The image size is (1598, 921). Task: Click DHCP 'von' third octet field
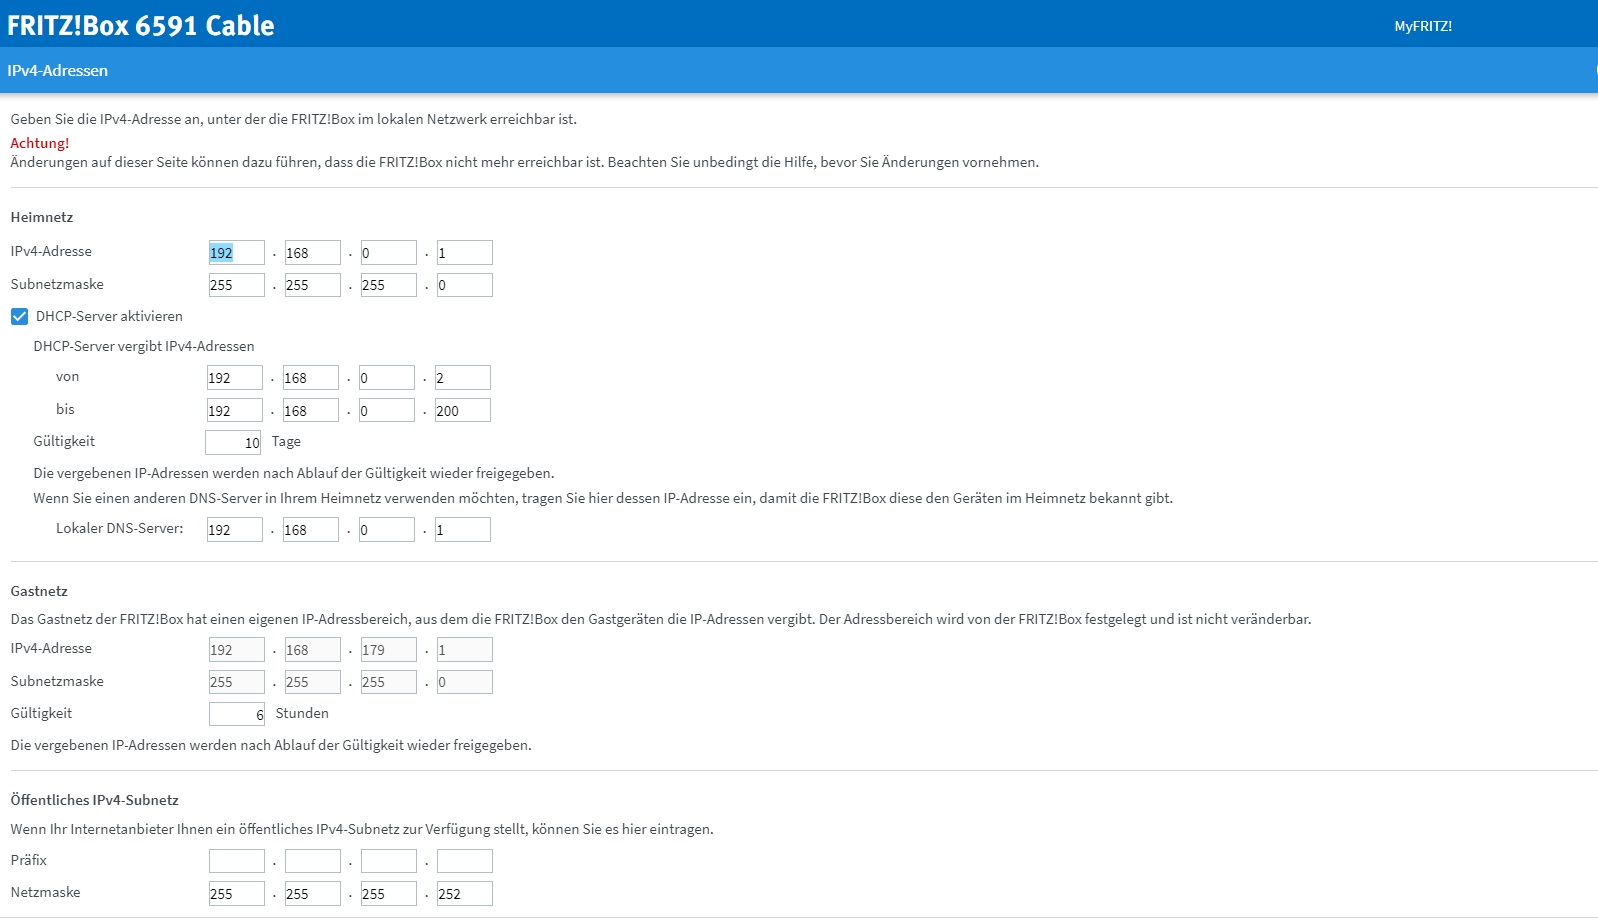(387, 378)
